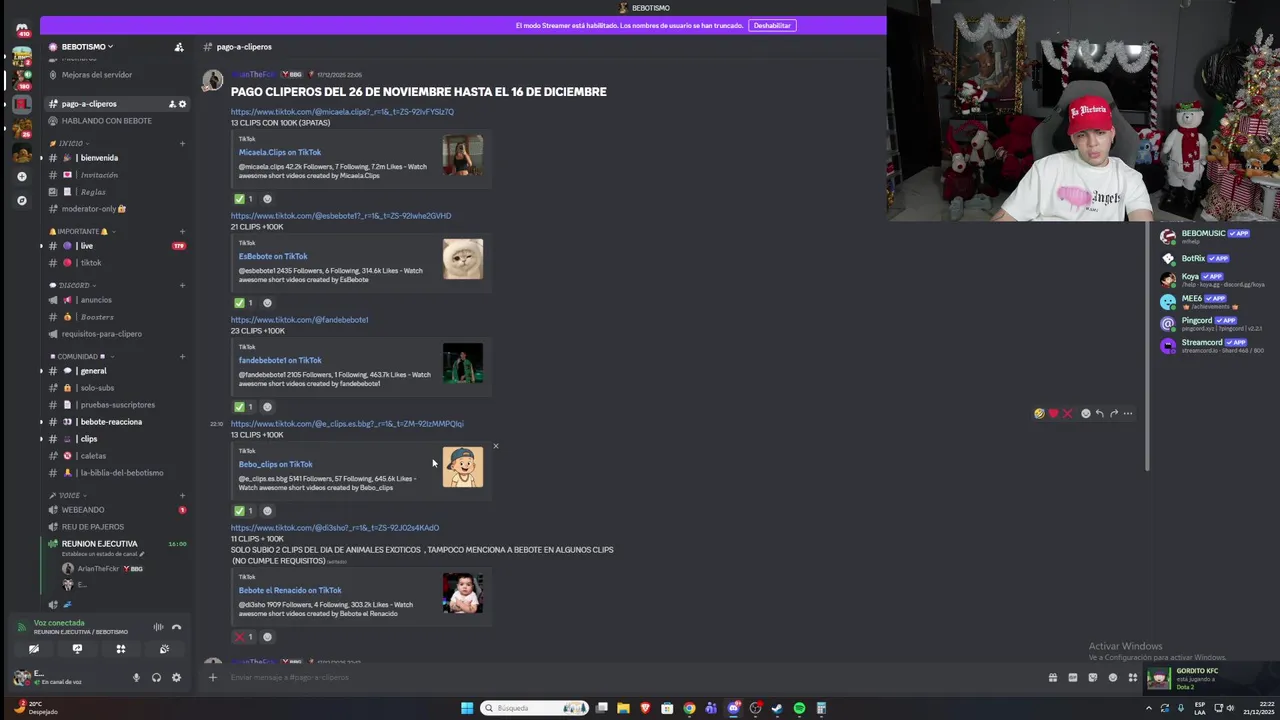Toggle checkmark reaction under Micaela.Clips embed
This screenshot has width=1280, height=720.
click(x=244, y=199)
